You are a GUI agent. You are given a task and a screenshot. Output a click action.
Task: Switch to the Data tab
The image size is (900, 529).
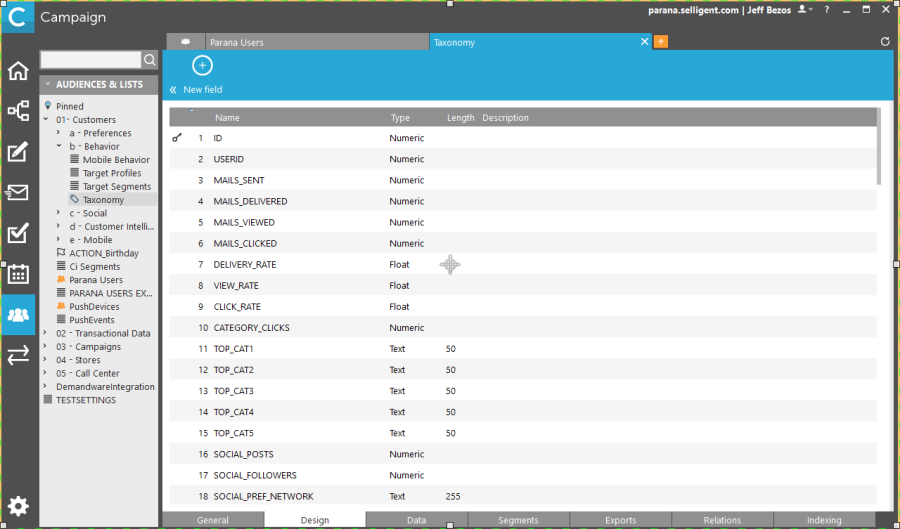pyautogui.click(x=416, y=521)
